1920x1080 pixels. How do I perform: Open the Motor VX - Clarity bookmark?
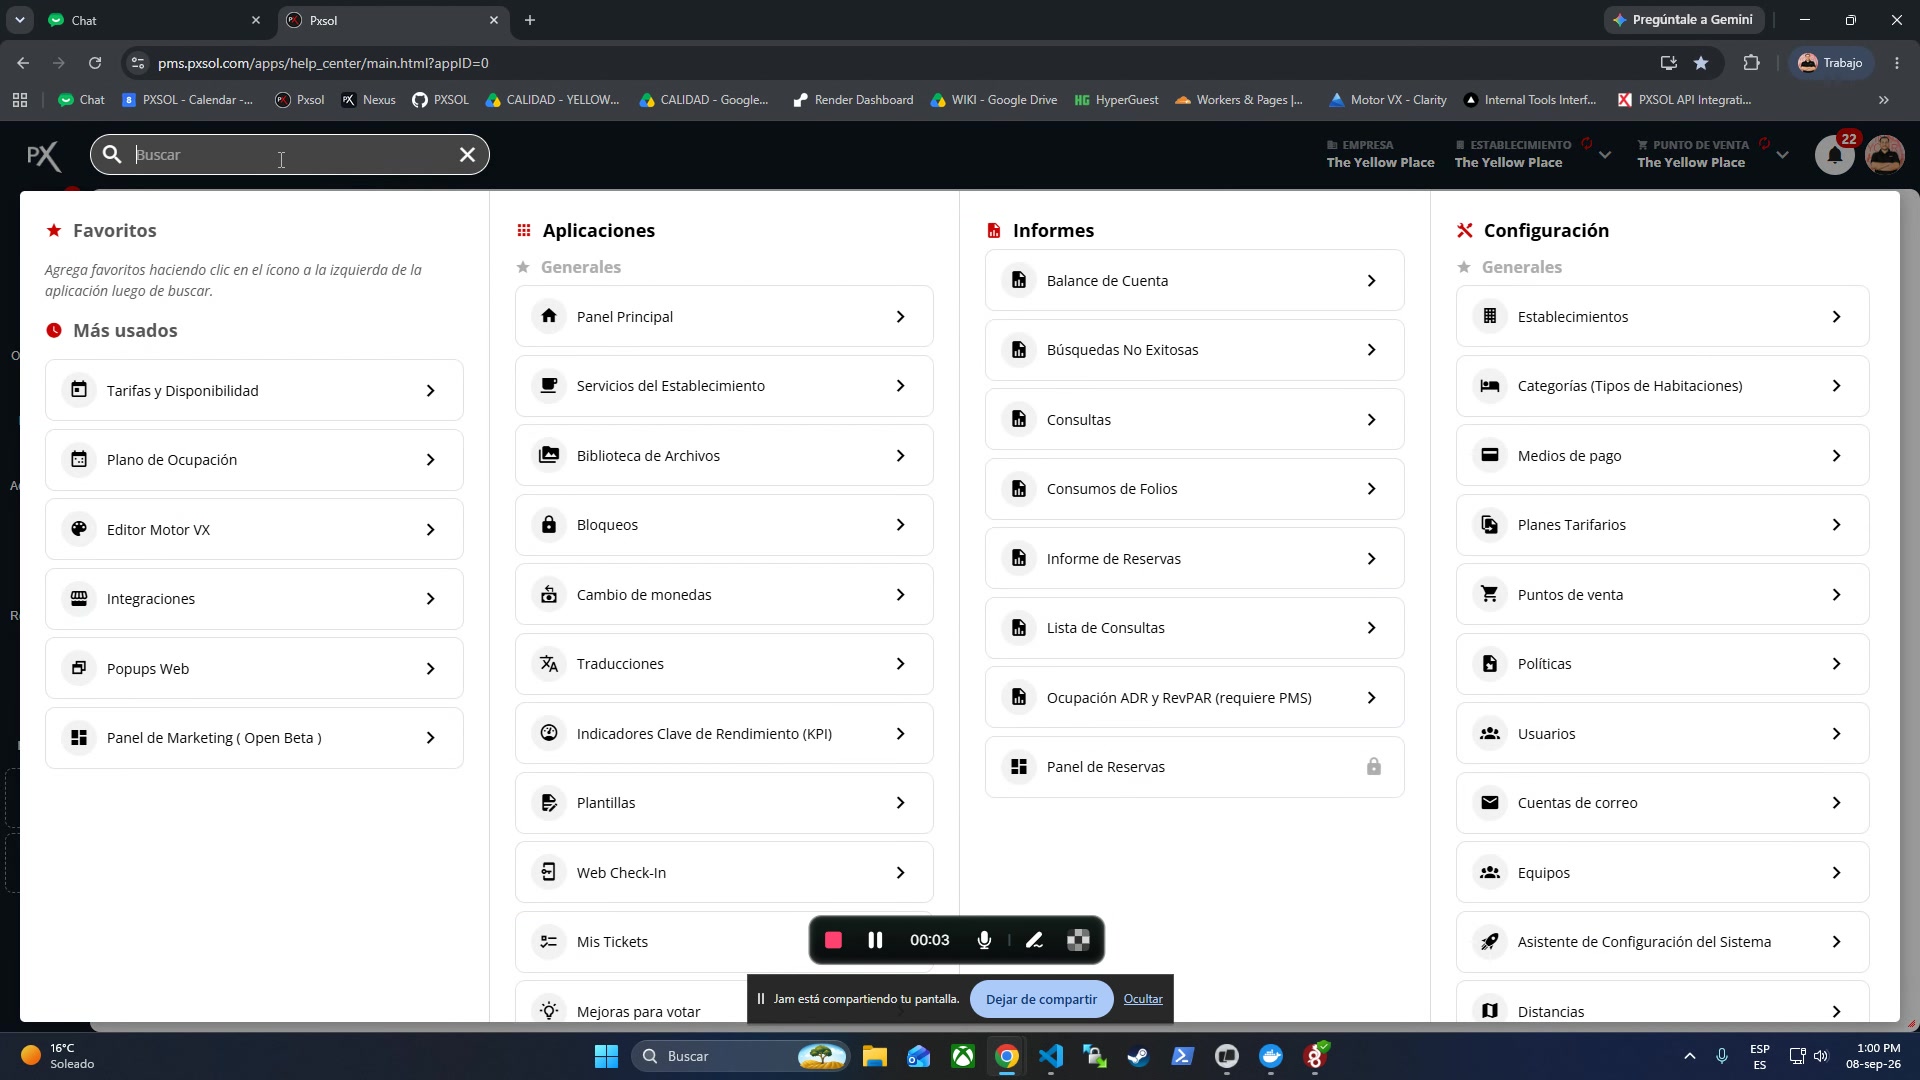[x=1388, y=100]
